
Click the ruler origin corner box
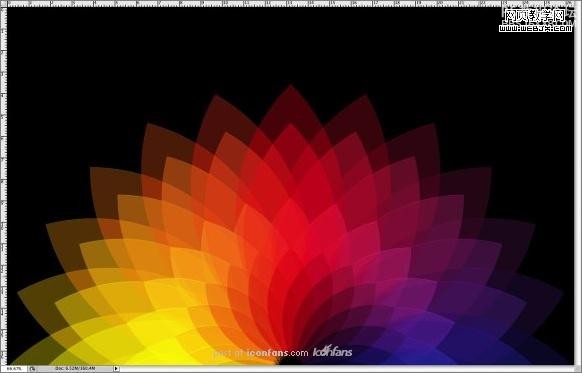pyautogui.click(x=3, y=3)
